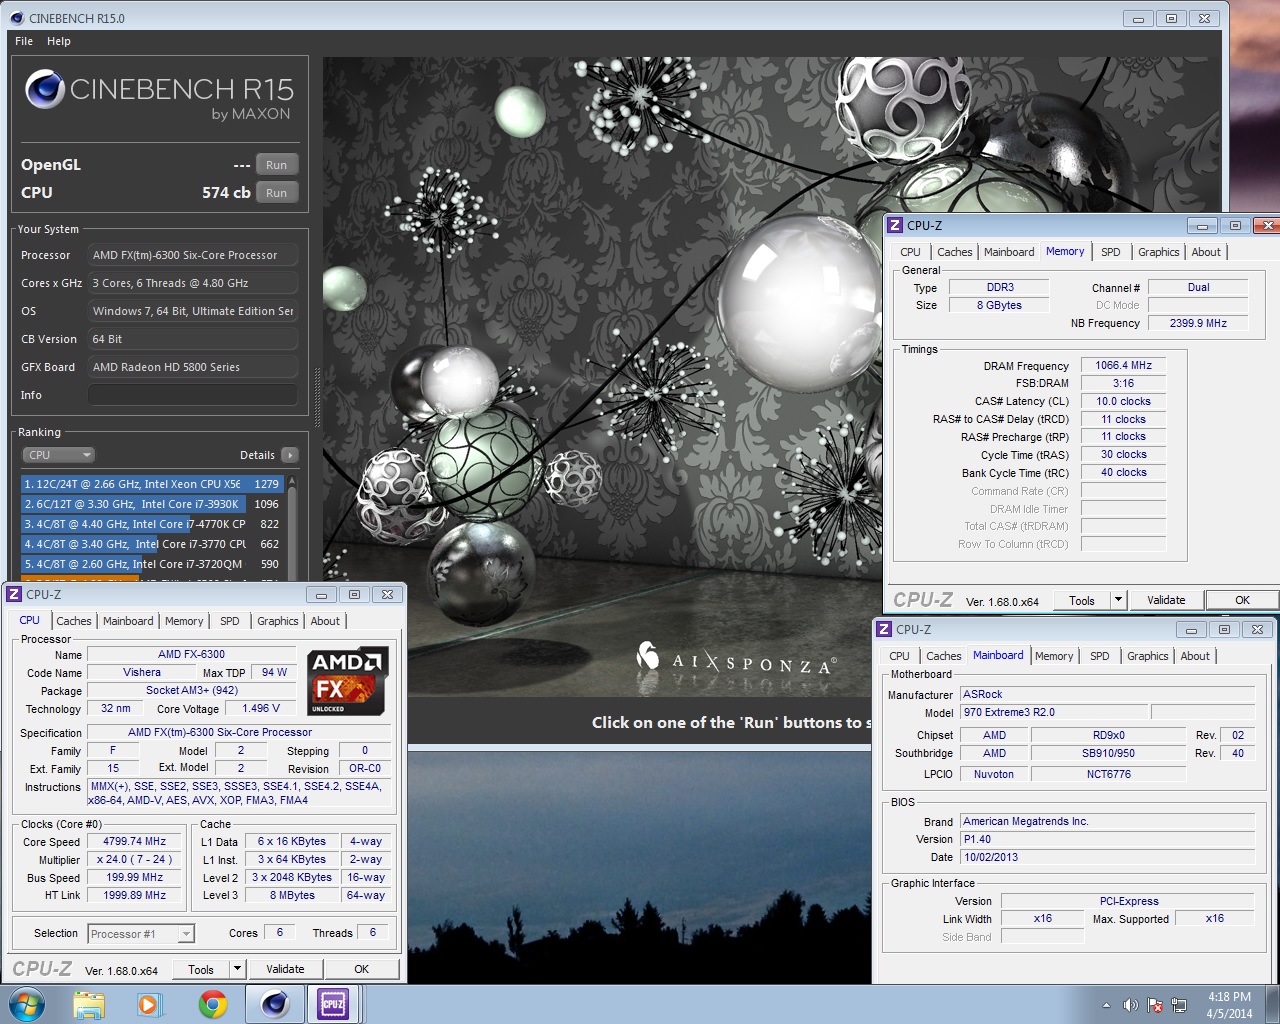Switch to Memory tab in CPU-Z CPU window
This screenshot has height=1024, width=1280.
pyautogui.click(x=184, y=621)
